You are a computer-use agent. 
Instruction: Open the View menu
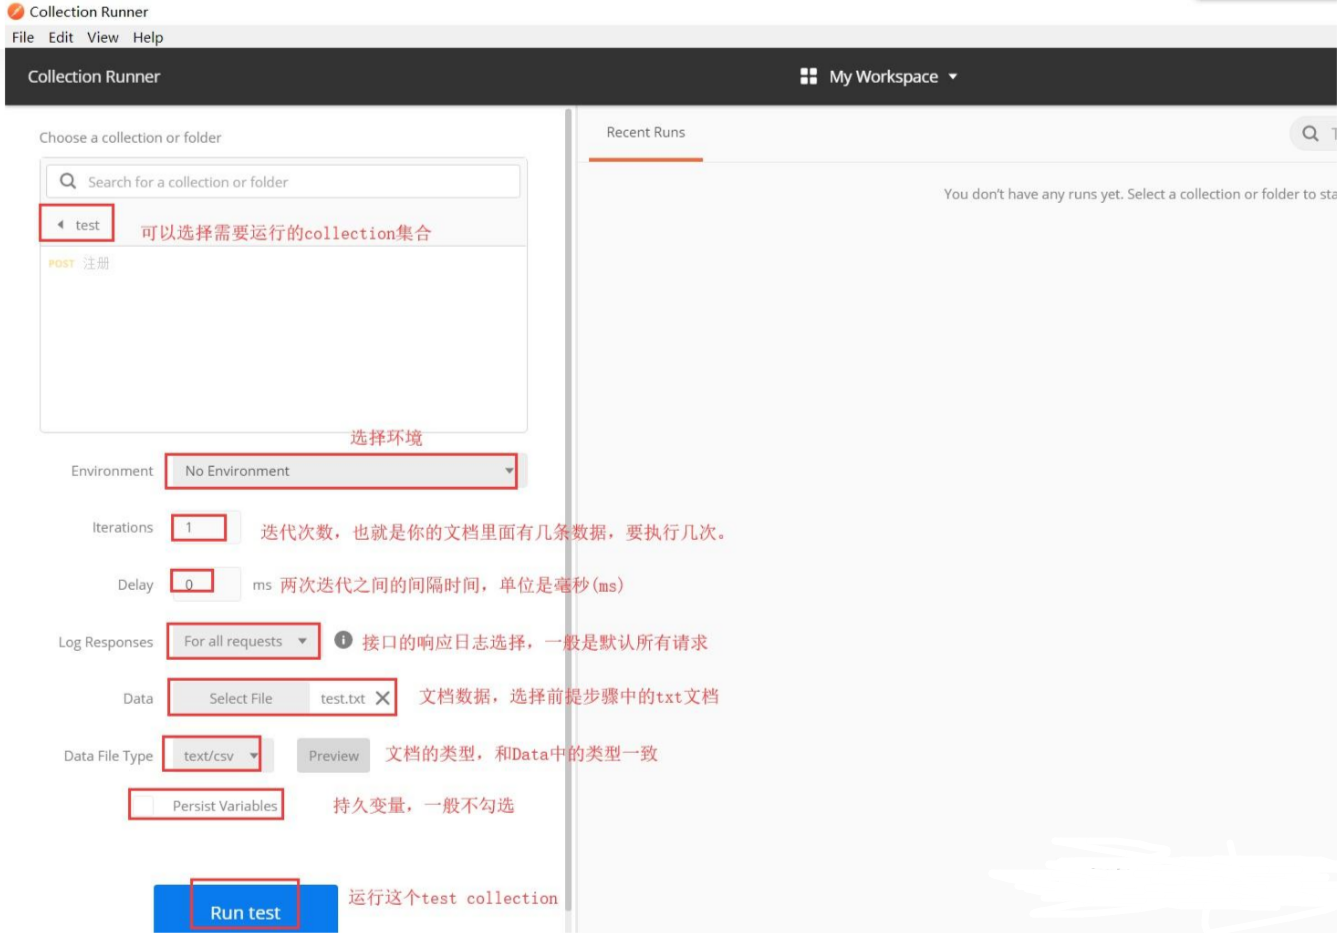(103, 37)
